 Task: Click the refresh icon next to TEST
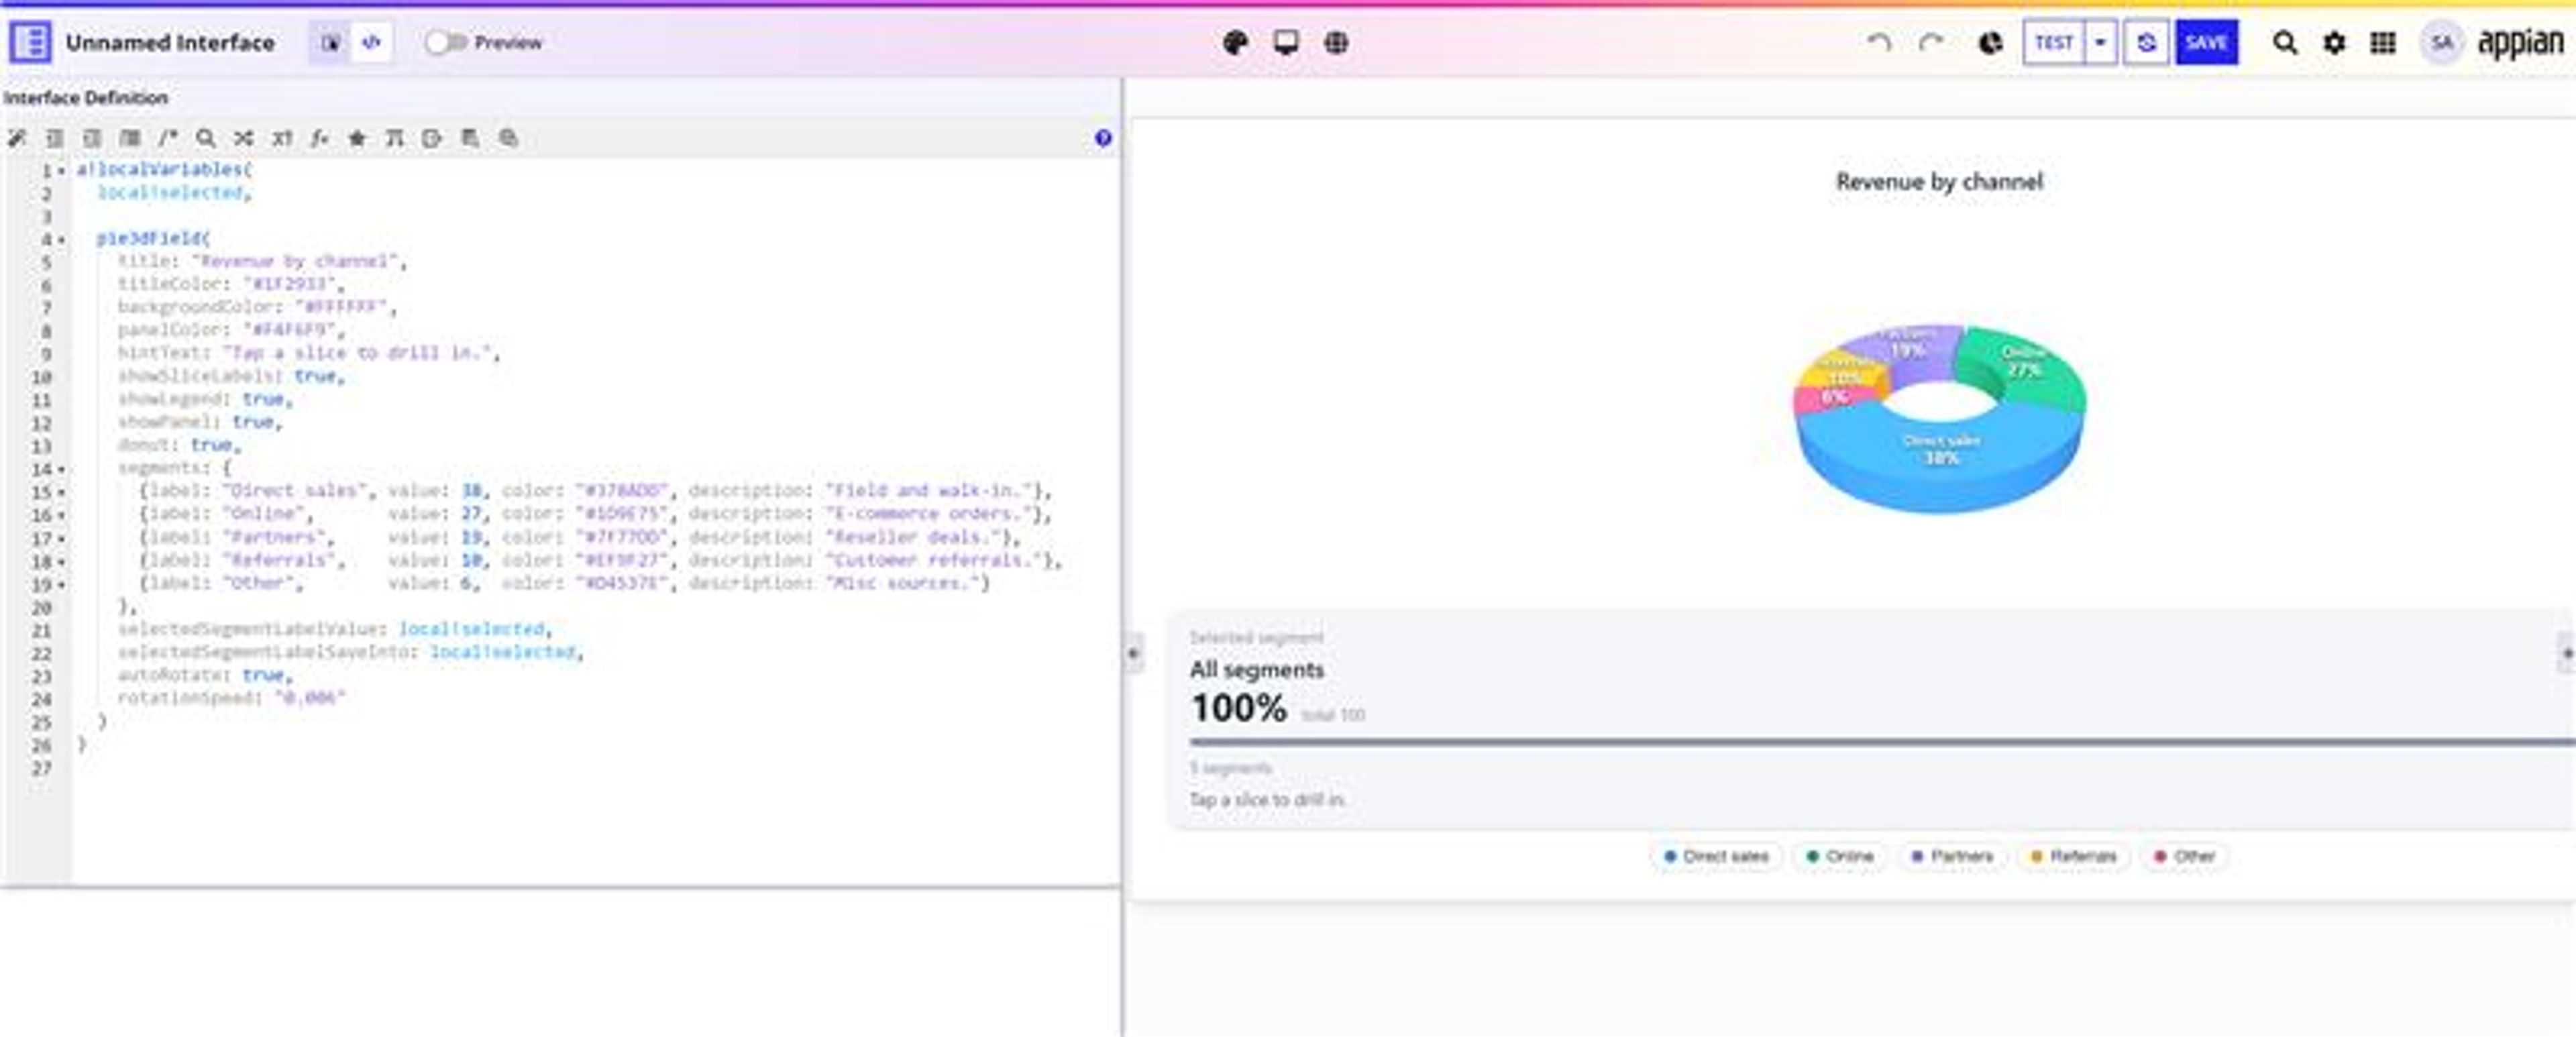tap(2146, 42)
